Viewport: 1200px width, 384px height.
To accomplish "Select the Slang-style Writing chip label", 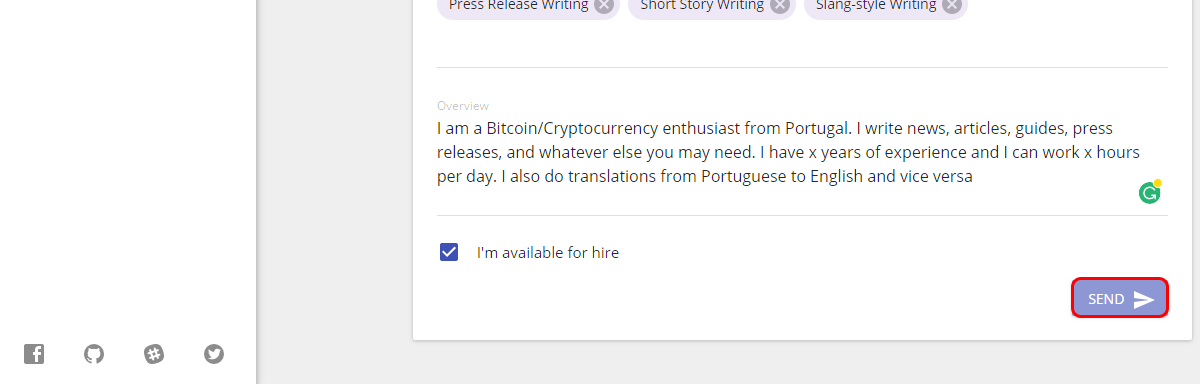I will click(876, 5).
